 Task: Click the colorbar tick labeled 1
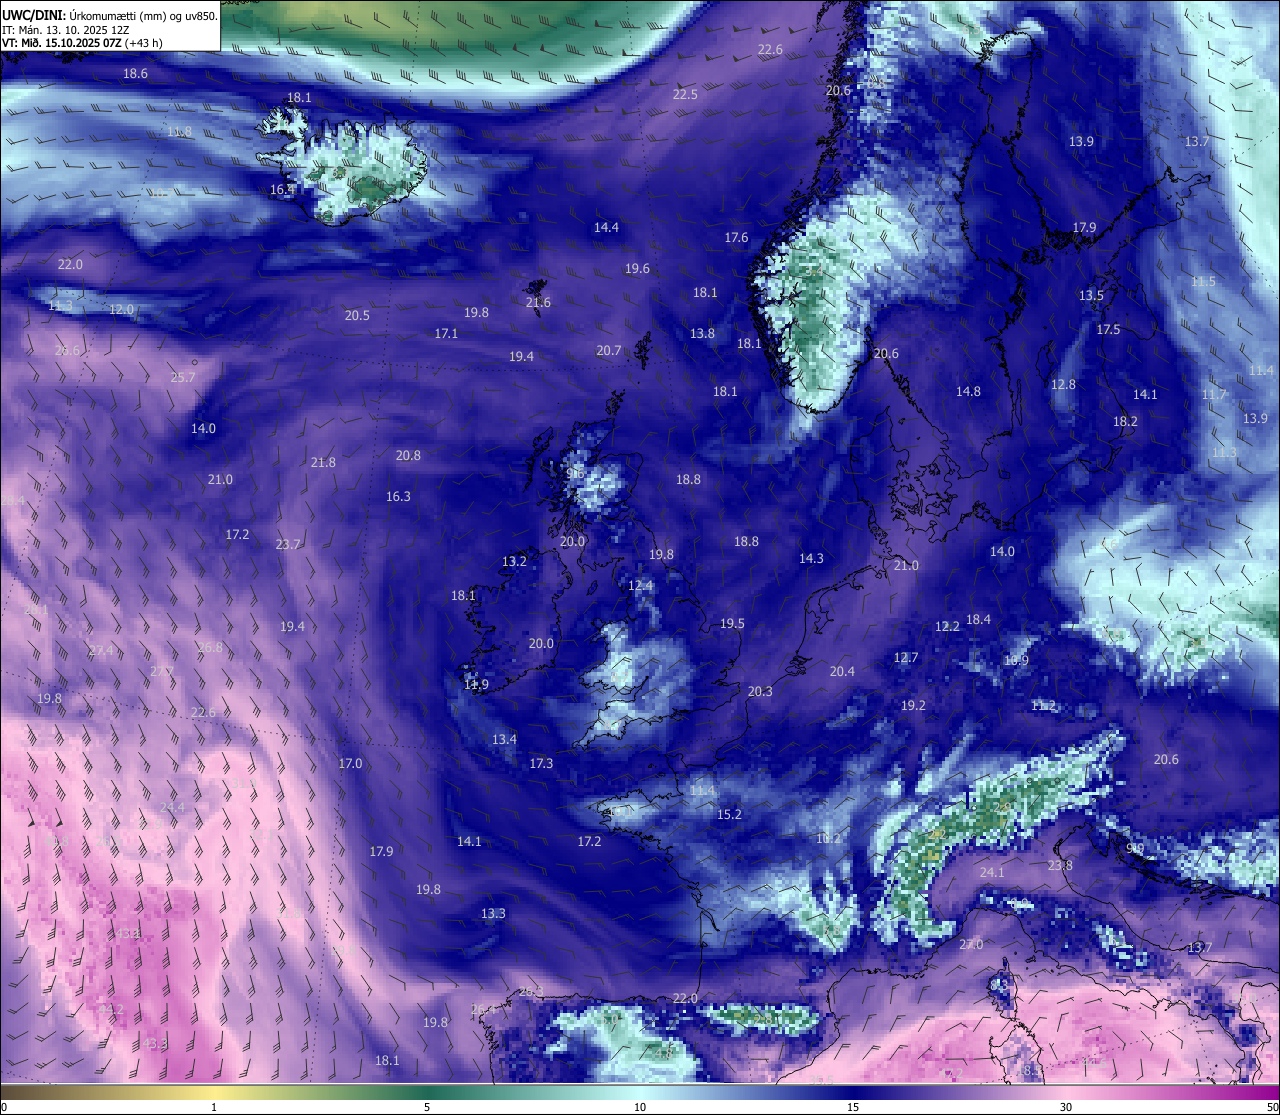pyautogui.click(x=214, y=1107)
